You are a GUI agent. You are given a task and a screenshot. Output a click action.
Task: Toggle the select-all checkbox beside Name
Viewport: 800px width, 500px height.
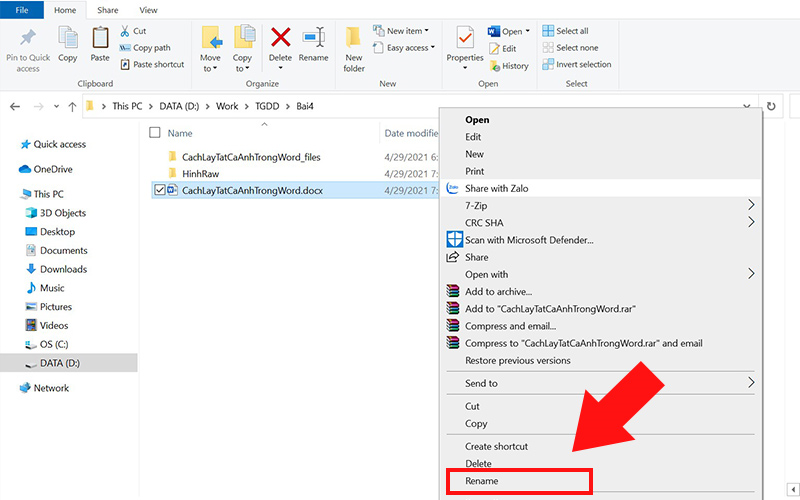click(155, 133)
